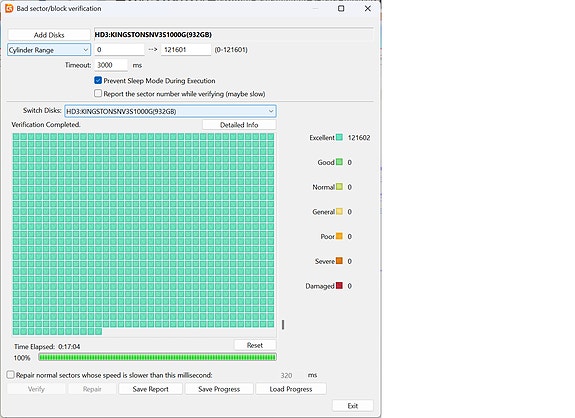
Task: Click the Reset button
Action: [255, 345]
